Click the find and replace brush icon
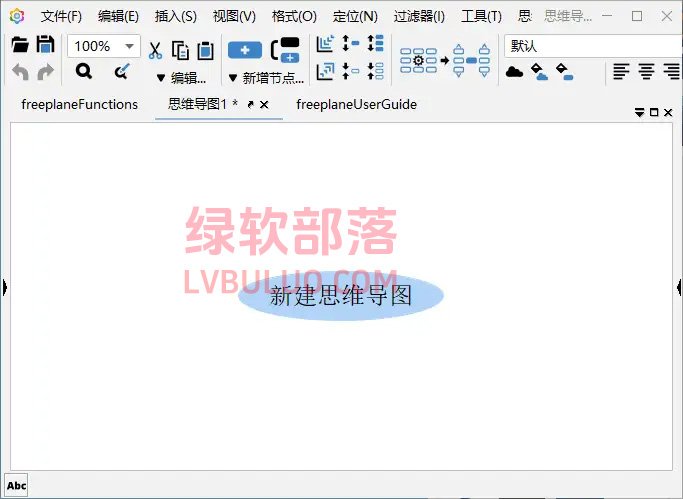The image size is (683, 499). (x=122, y=71)
